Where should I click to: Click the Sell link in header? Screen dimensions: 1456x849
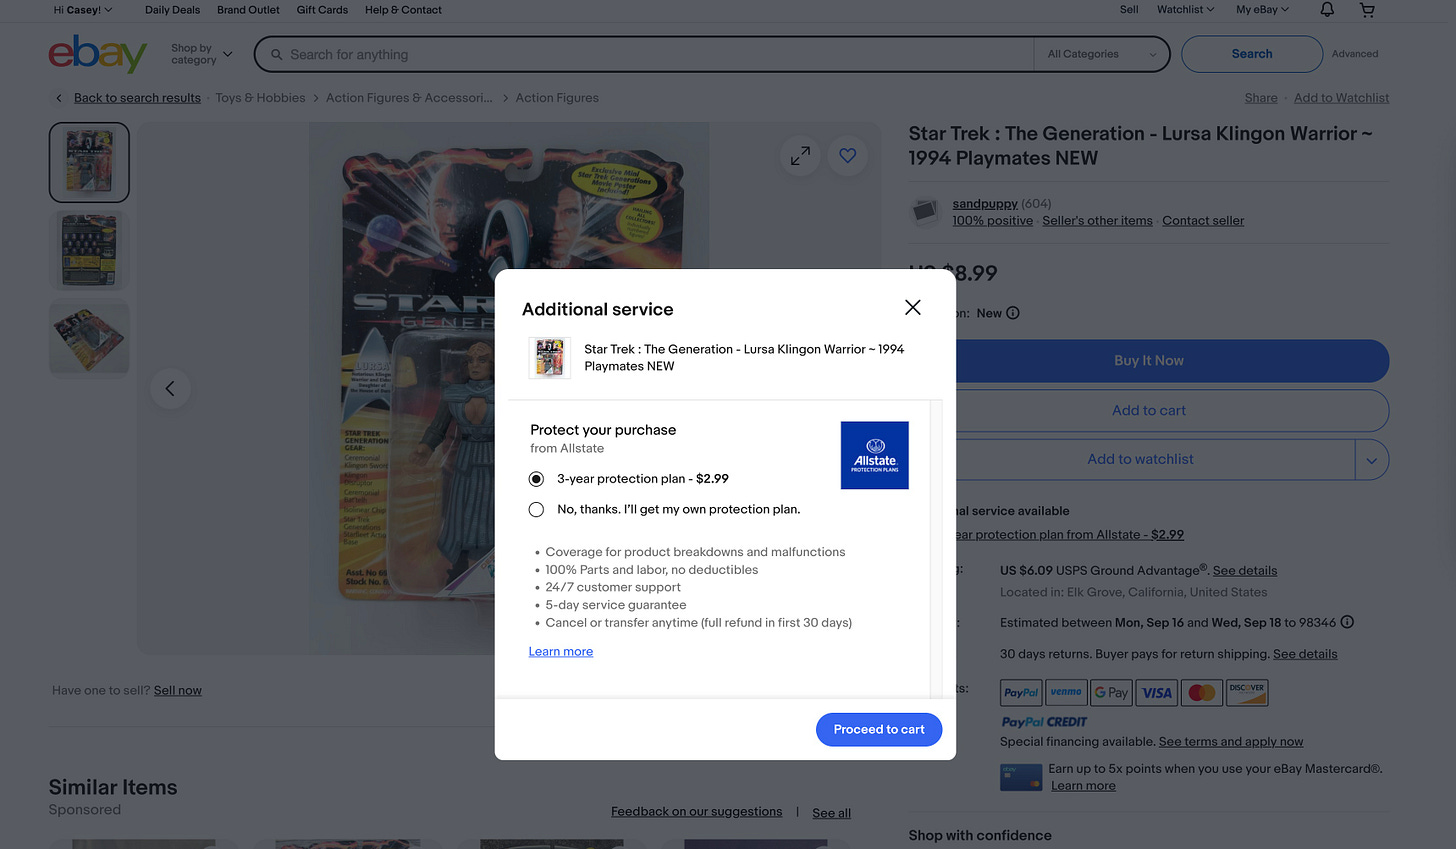coord(1129,10)
